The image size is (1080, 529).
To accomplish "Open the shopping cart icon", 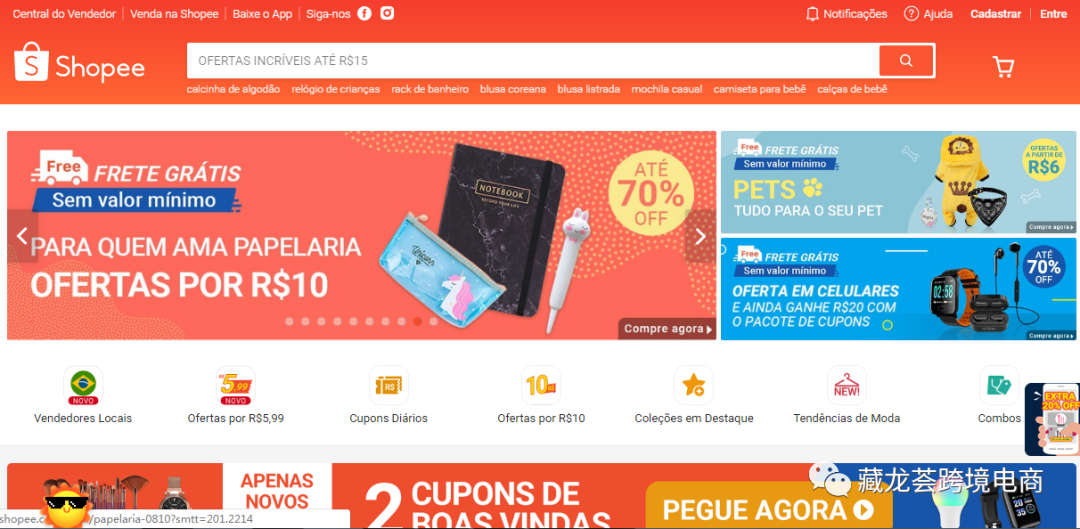I will pos(1003,66).
